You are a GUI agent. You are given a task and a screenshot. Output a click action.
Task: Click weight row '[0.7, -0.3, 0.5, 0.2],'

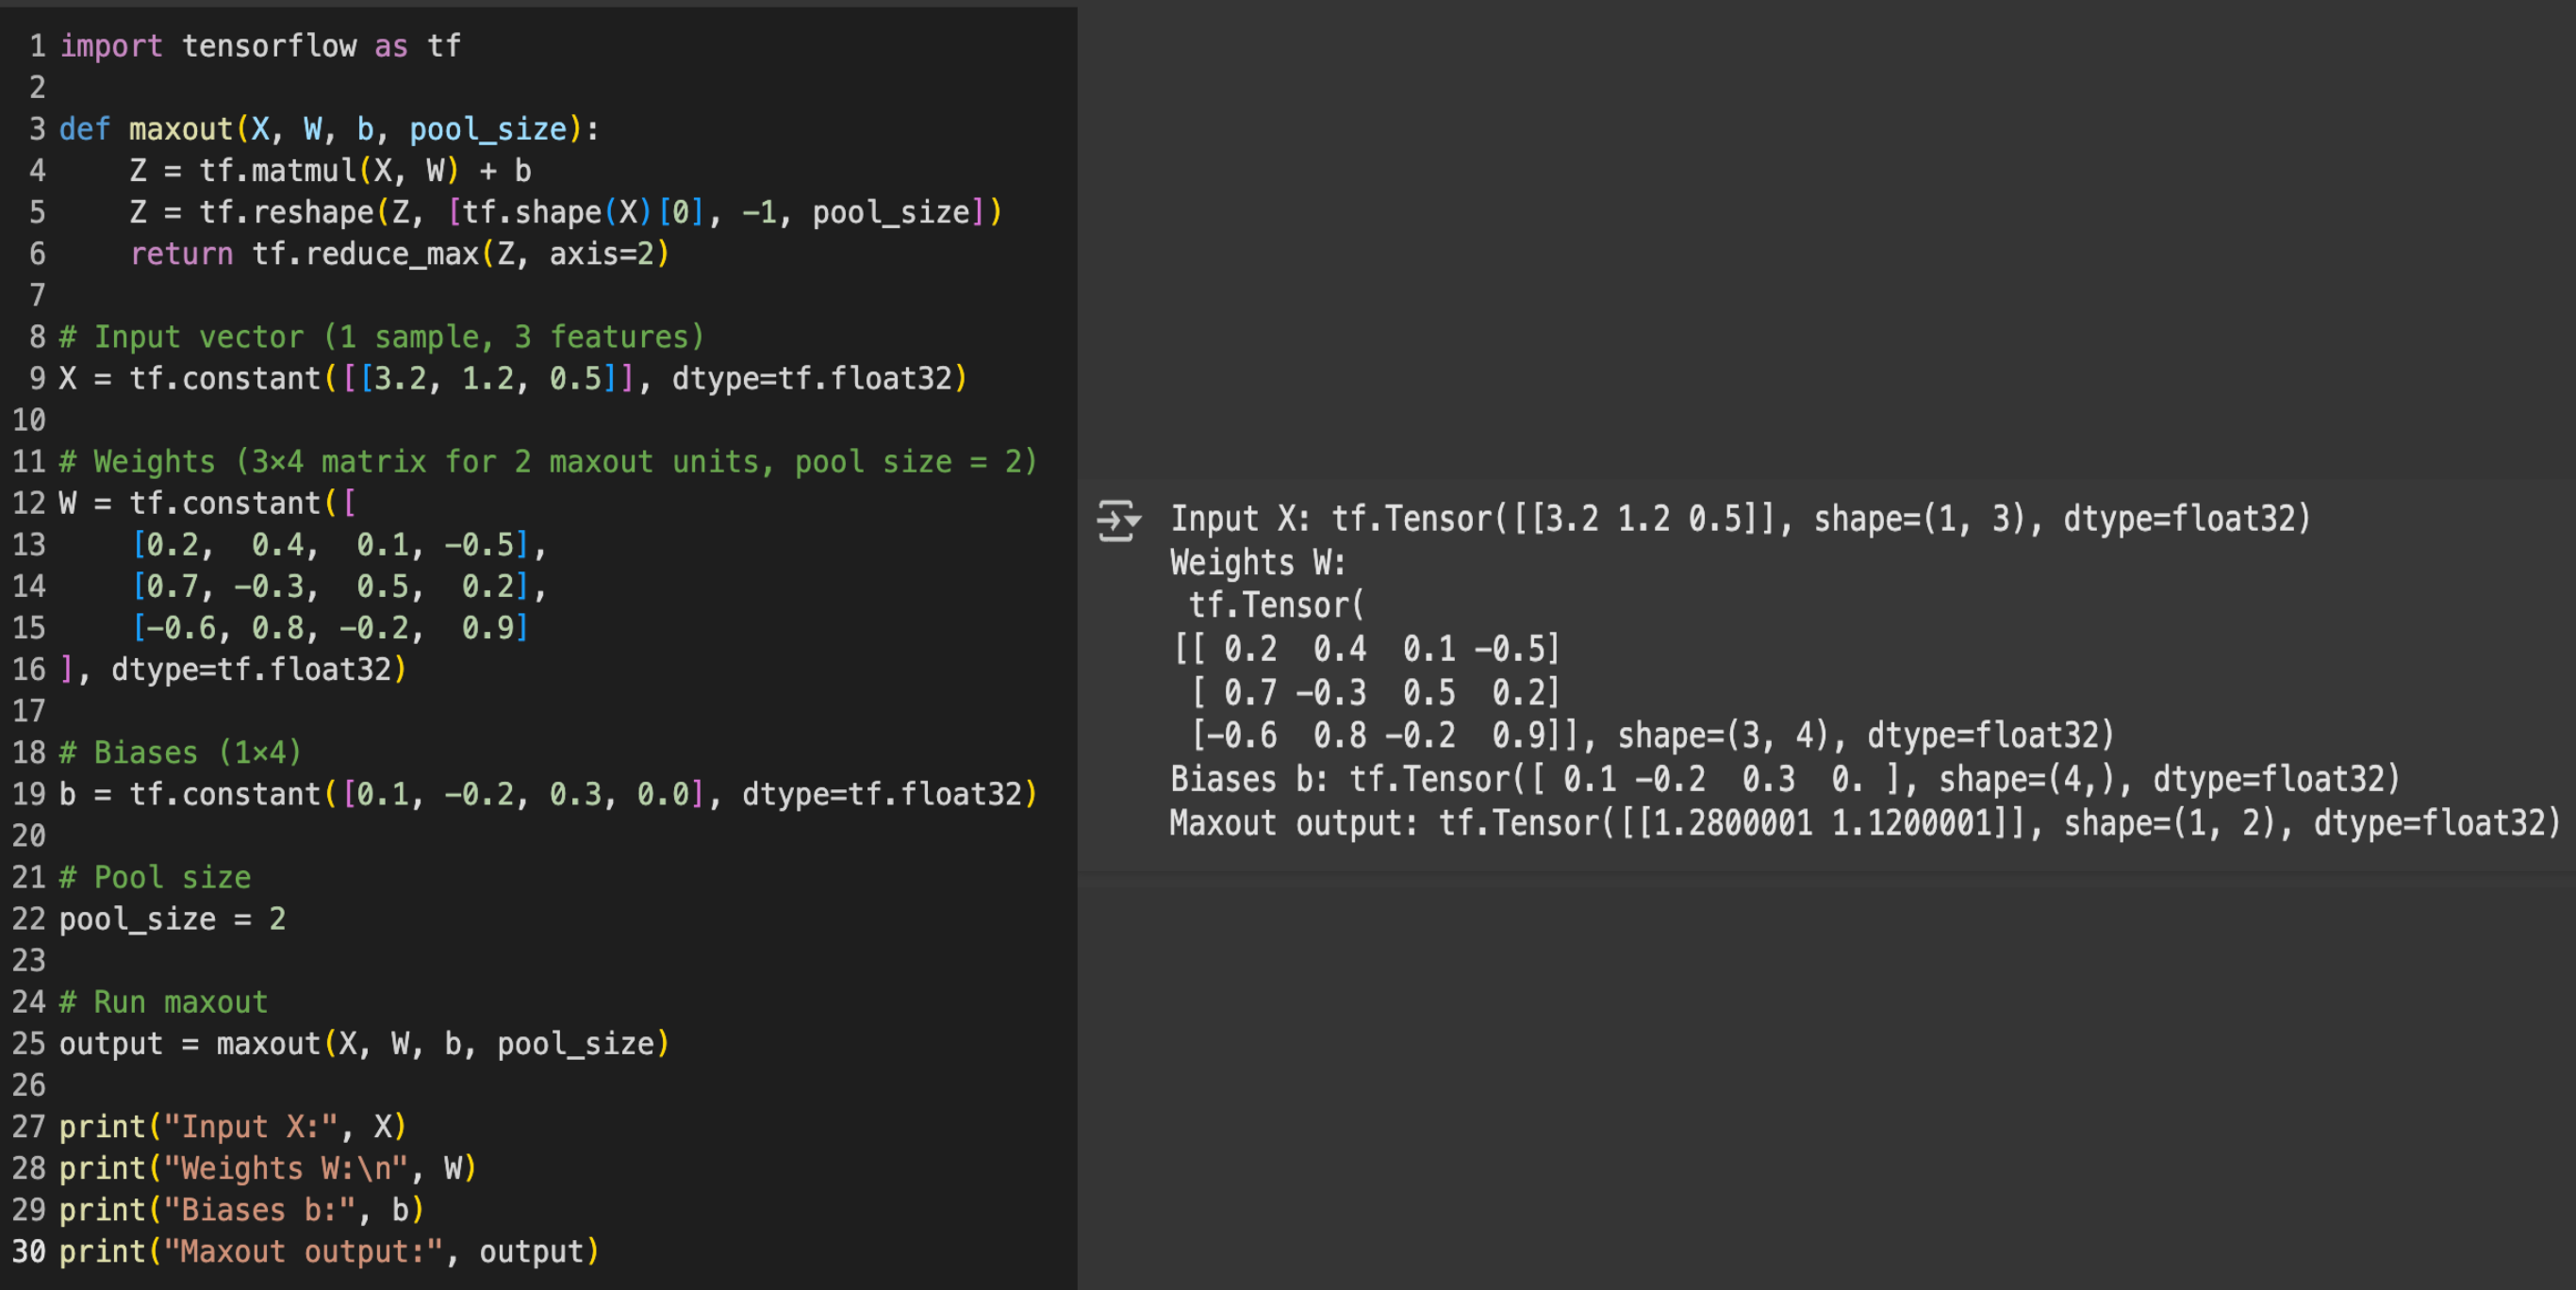pos(339,586)
